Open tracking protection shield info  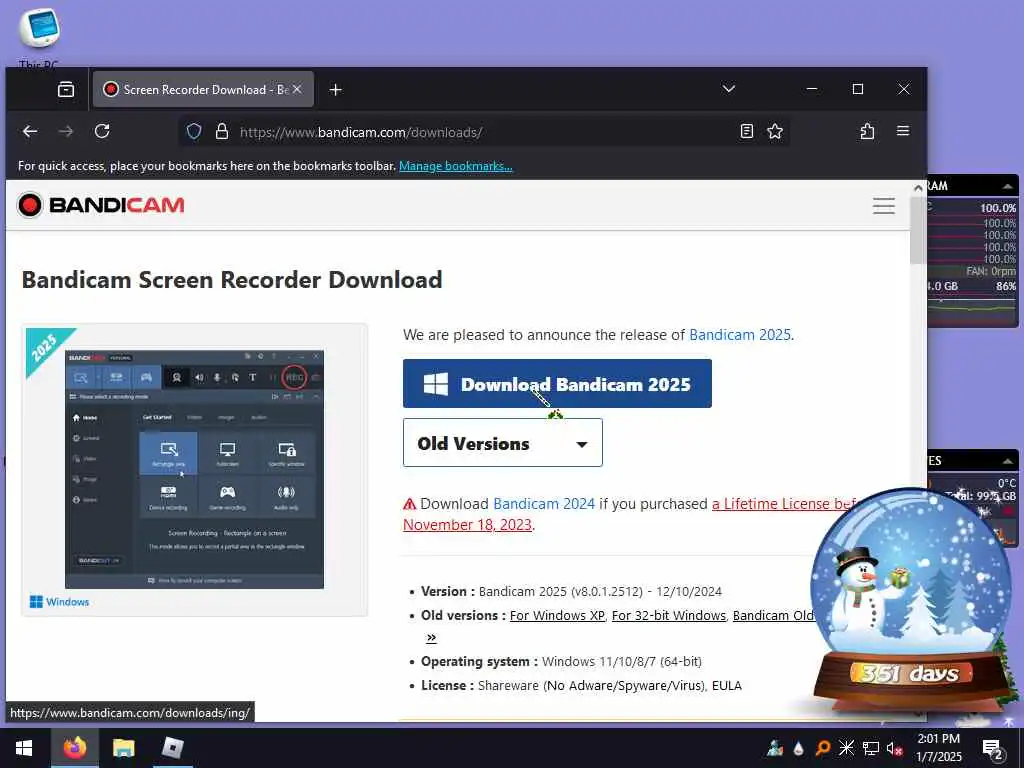pos(194,131)
